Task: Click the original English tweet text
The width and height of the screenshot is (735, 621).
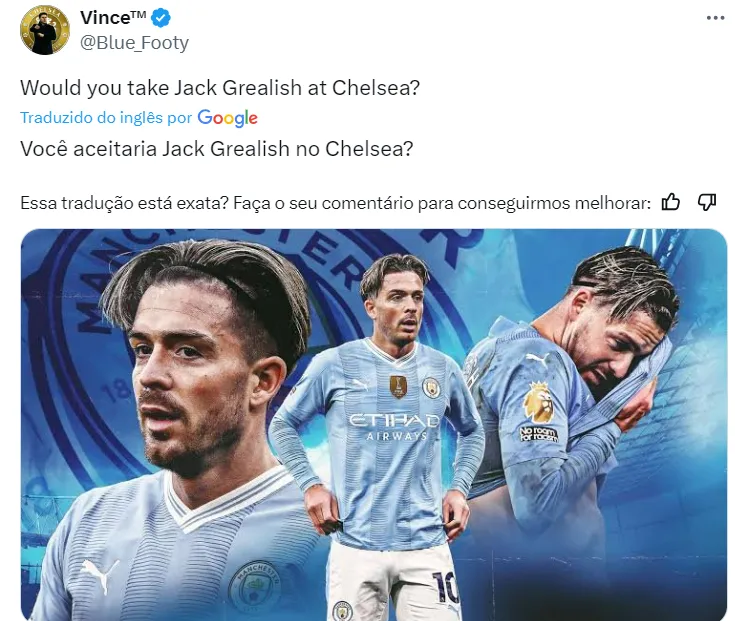Action: [220, 88]
